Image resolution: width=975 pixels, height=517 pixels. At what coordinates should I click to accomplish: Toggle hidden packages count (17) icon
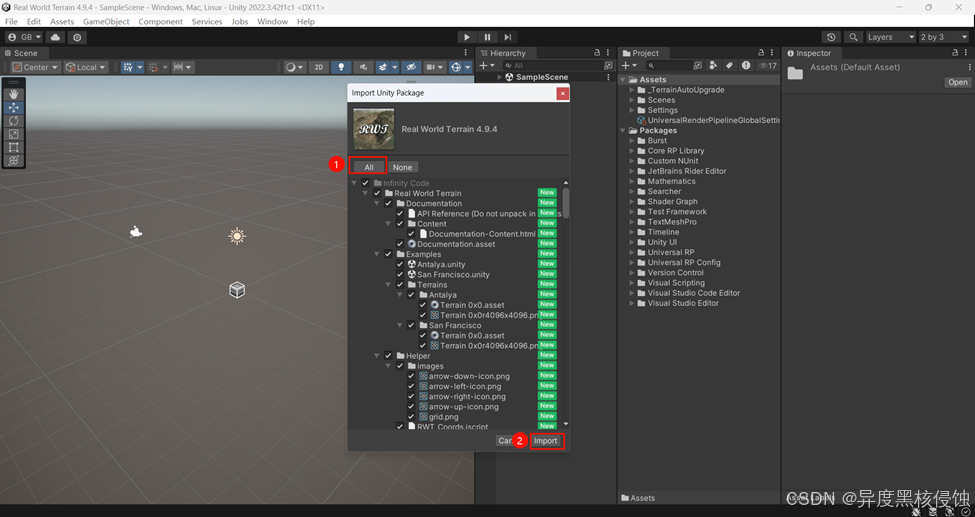[x=767, y=65]
